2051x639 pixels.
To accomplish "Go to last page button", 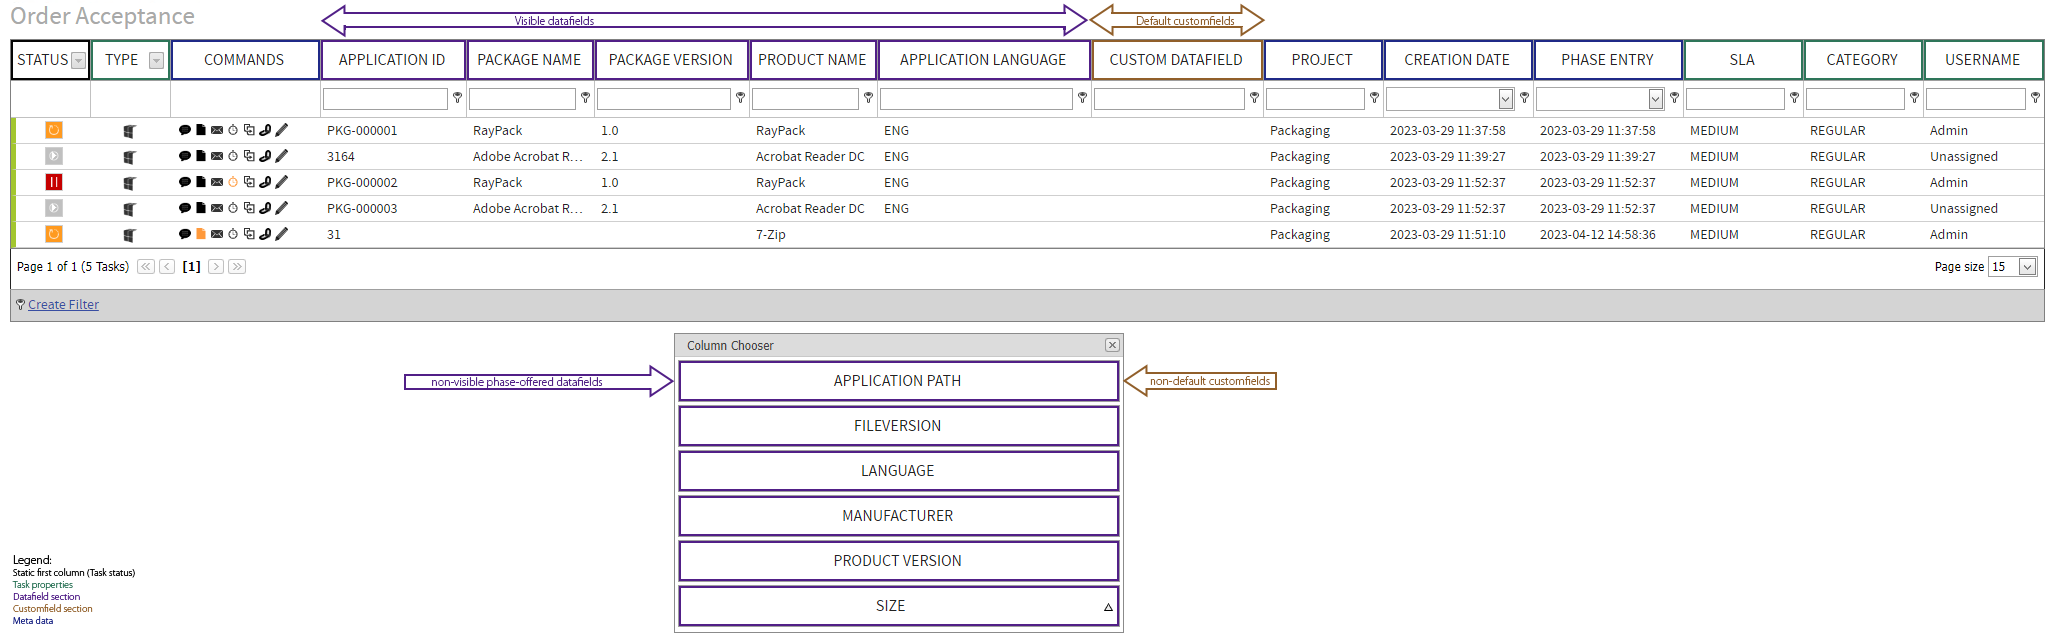I will tap(237, 267).
